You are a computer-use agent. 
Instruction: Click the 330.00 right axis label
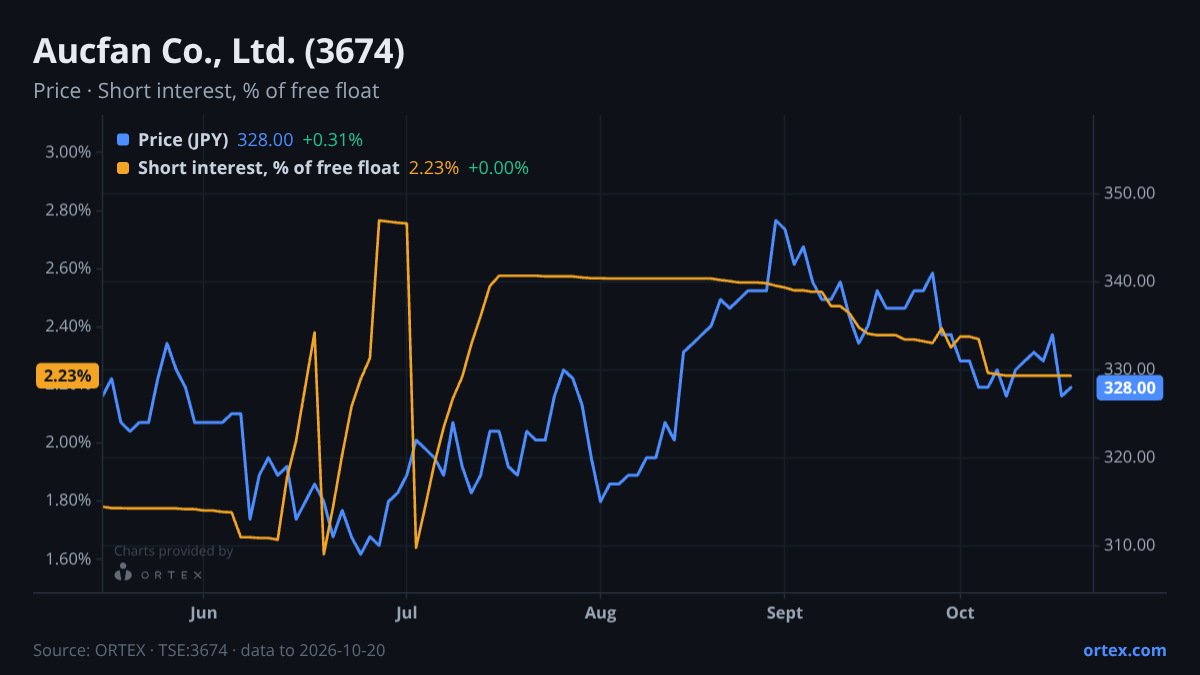(x=1130, y=369)
